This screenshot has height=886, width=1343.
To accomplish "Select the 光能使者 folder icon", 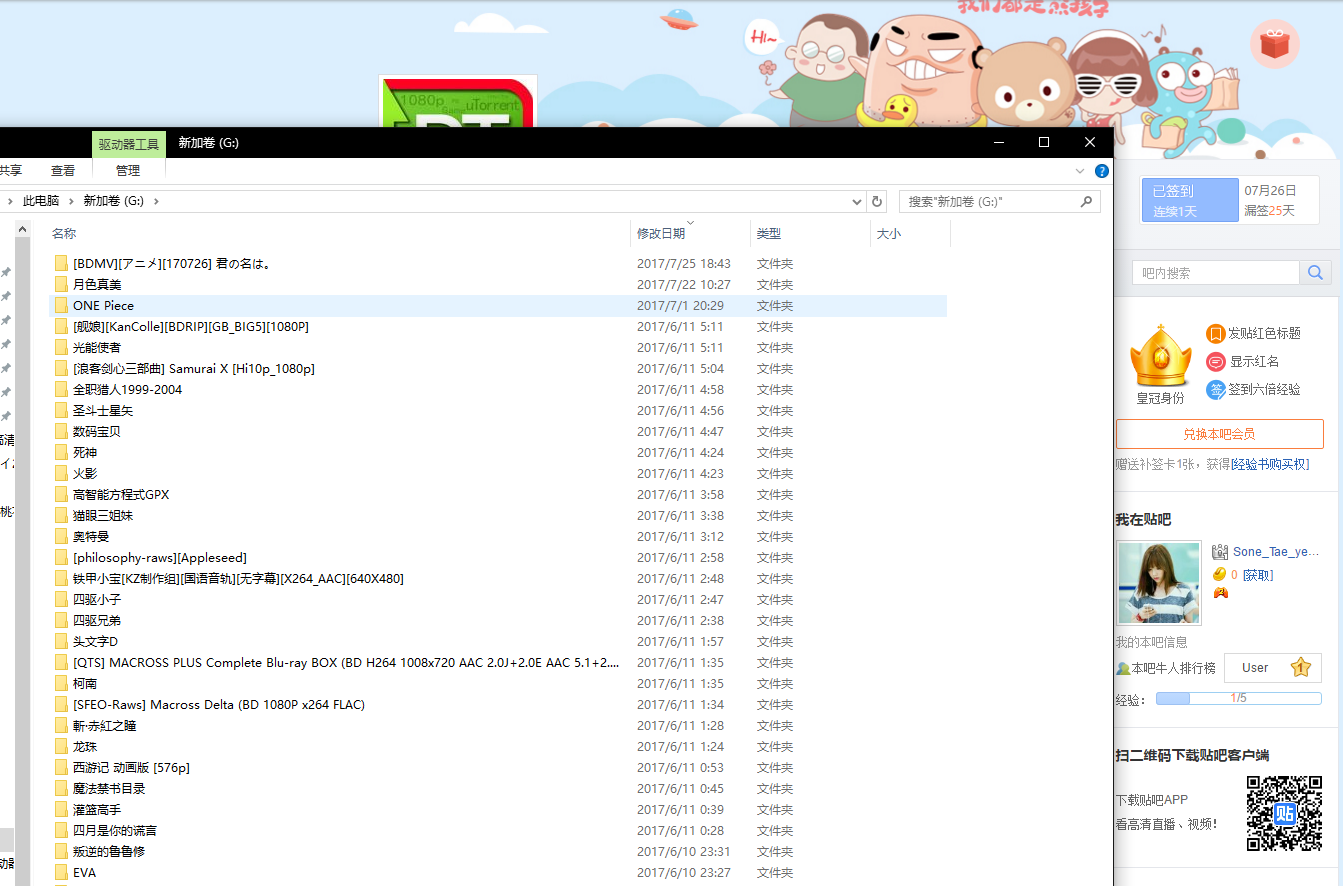I will pos(62,348).
